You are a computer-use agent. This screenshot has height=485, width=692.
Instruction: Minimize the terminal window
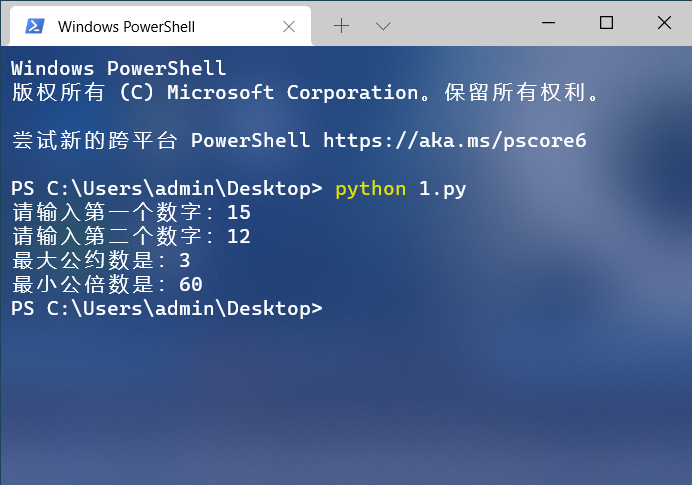[548, 23]
